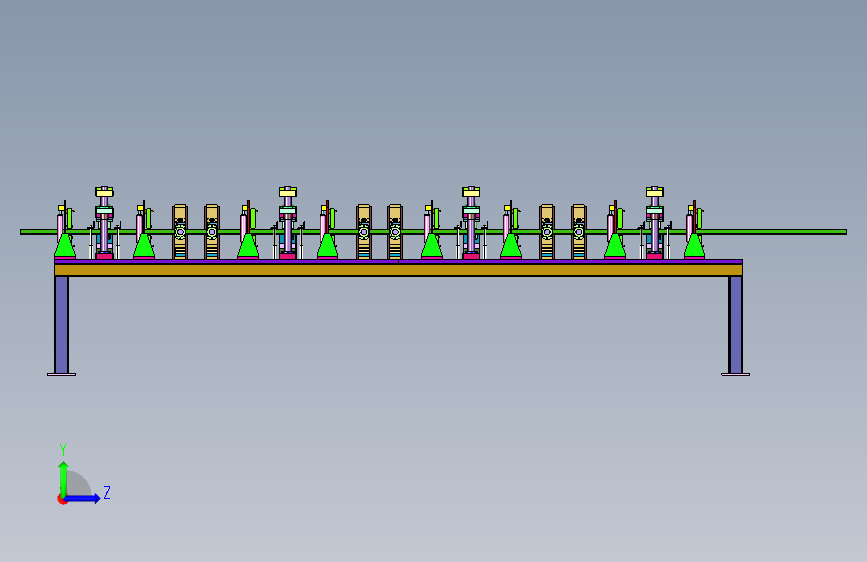This screenshot has width=867, height=562.
Task: Click the blue Z axis arrow of the triad
Action: coord(83,498)
